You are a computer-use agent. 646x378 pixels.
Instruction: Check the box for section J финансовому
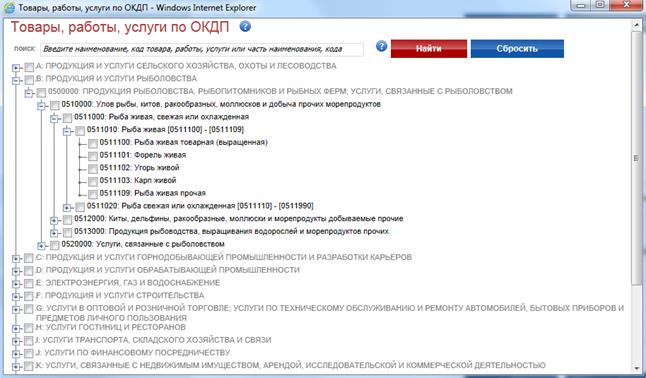click(28, 354)
